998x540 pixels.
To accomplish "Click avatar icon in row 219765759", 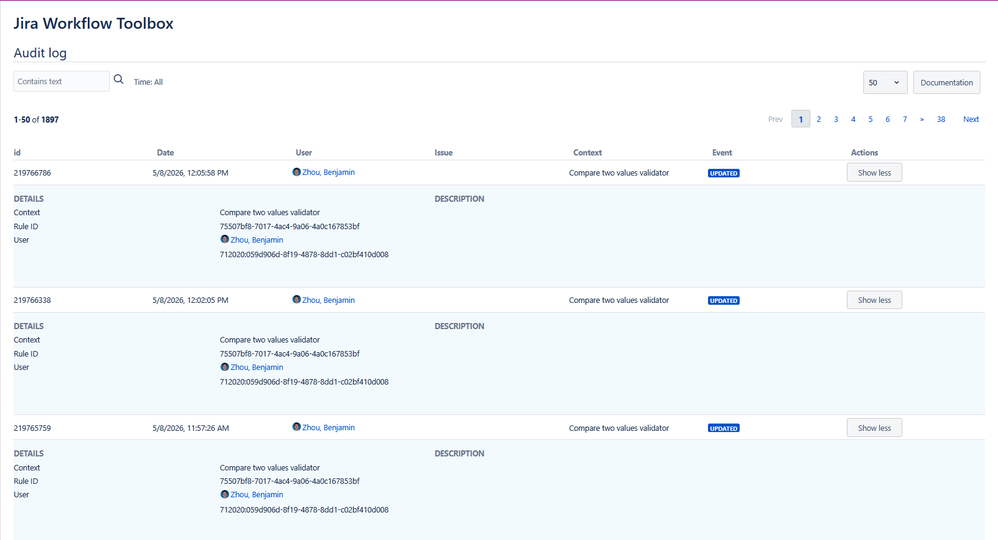I will (297, 427).
